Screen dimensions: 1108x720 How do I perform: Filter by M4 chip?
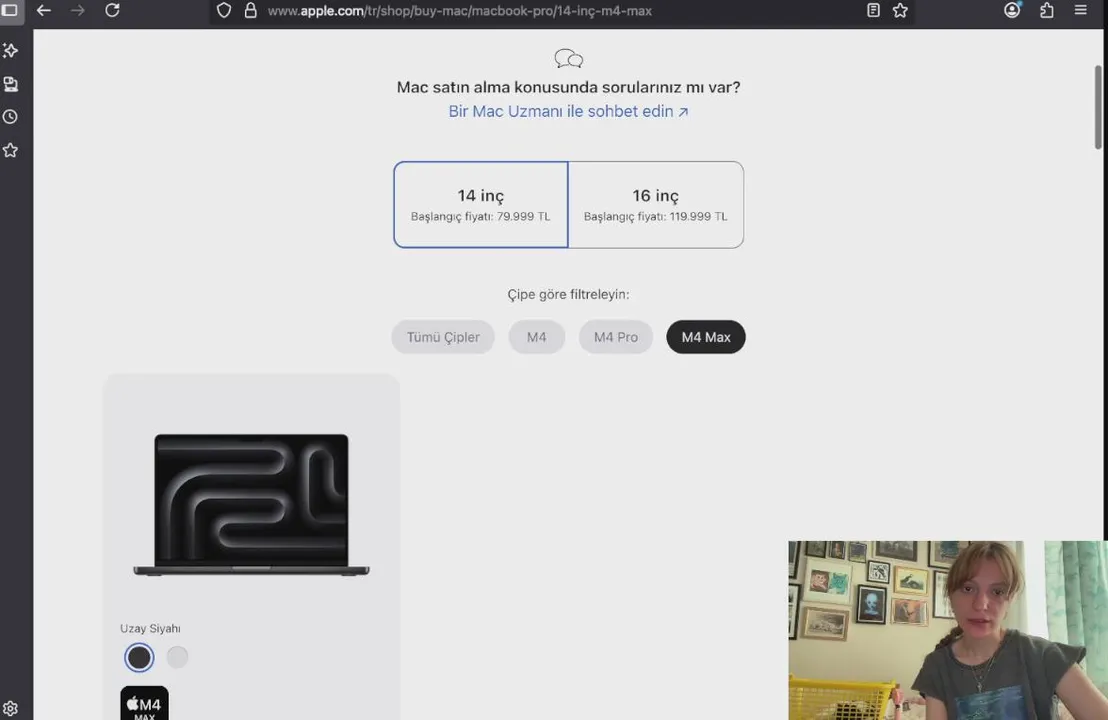[536, 337]
